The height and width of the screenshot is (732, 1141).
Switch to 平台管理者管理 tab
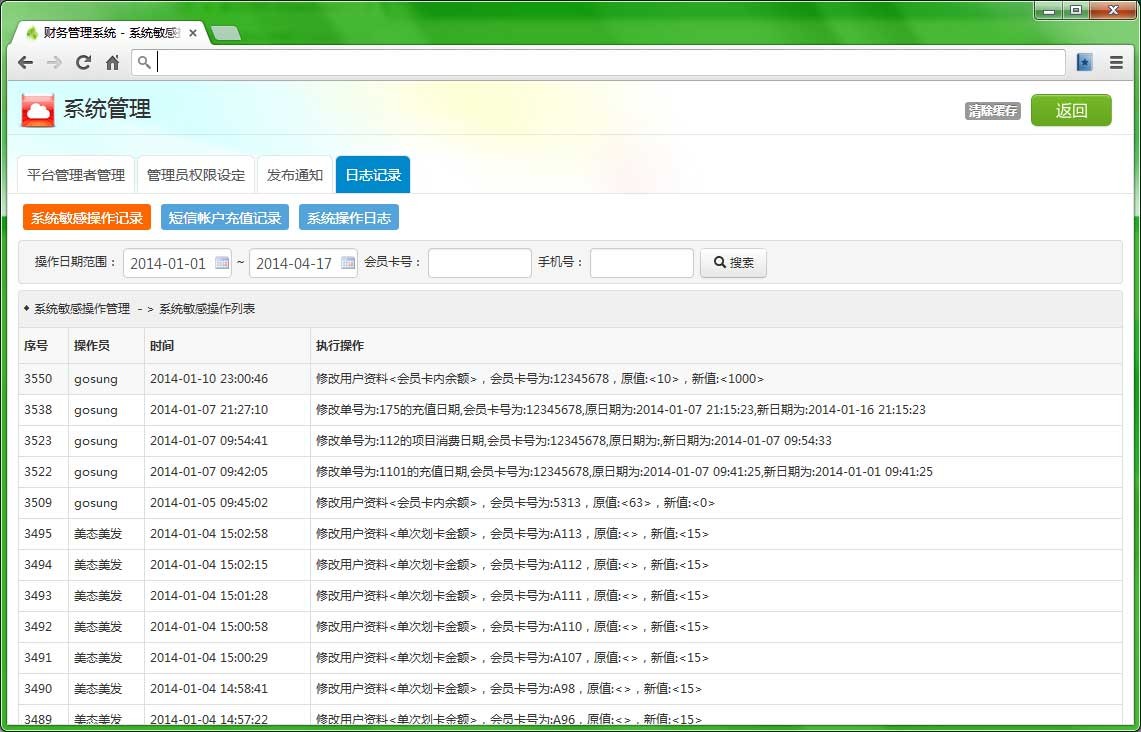point(76,175)
